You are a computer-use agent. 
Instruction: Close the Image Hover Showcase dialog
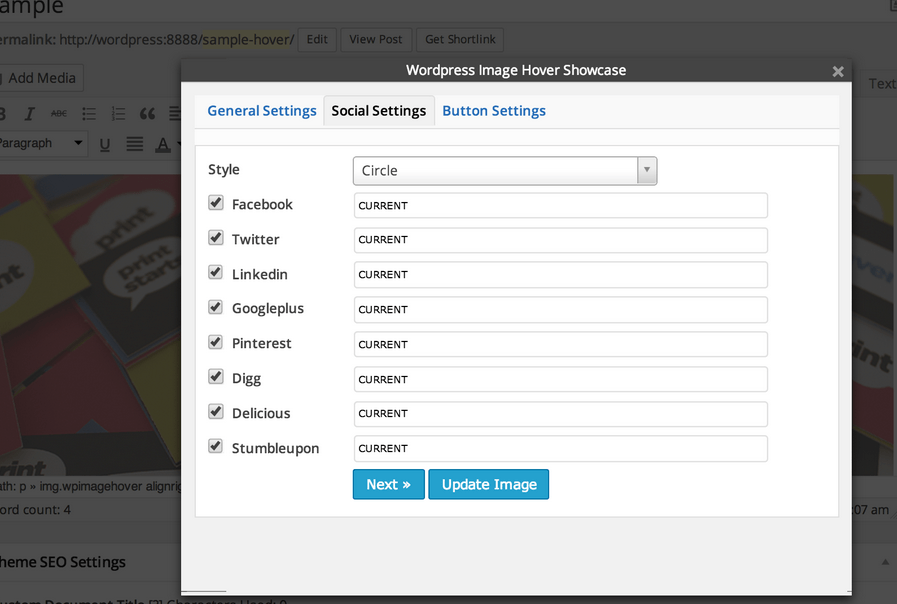coord(838,71)
